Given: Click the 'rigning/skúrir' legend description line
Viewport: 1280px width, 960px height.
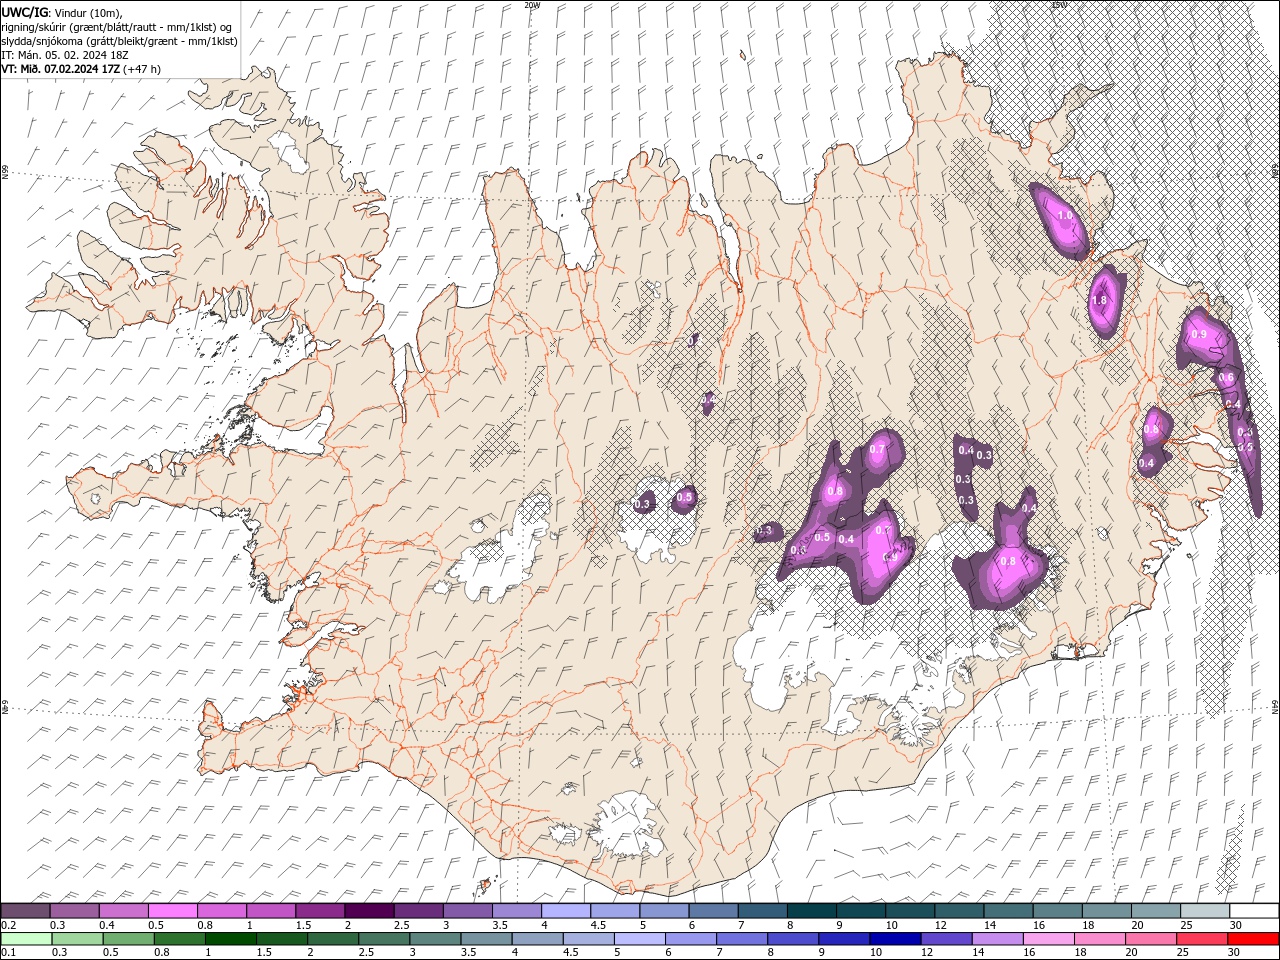Looking at the screenshot, I should point(117,27).
